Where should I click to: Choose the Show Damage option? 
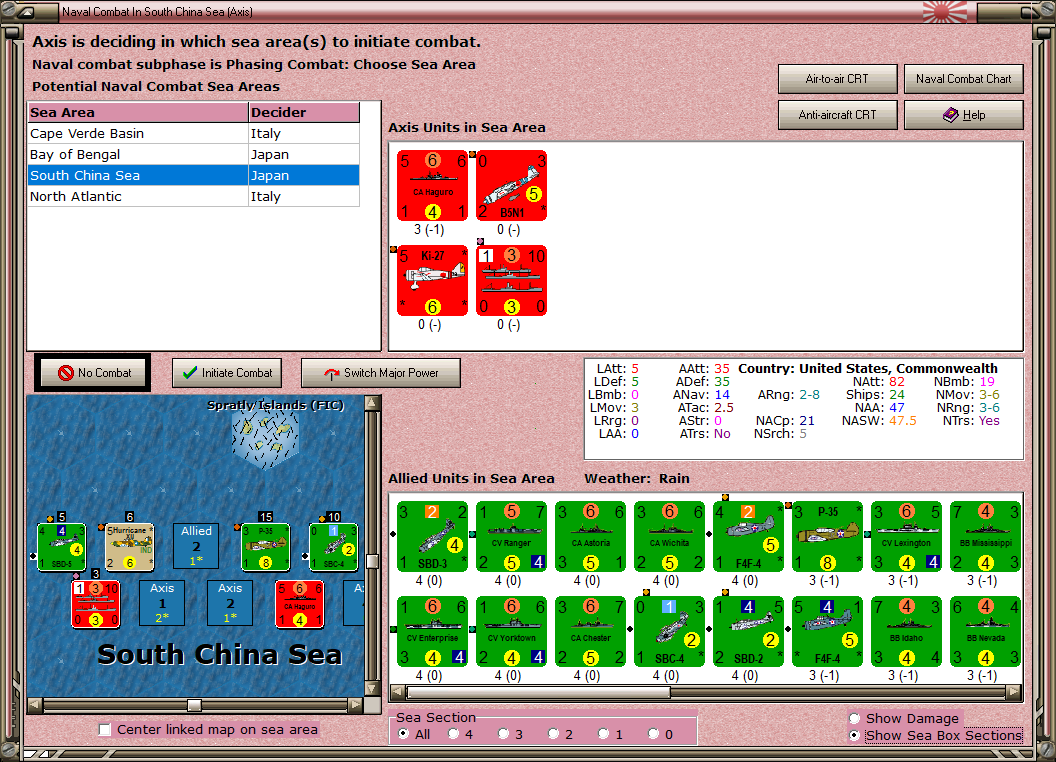tap(855, 718)
